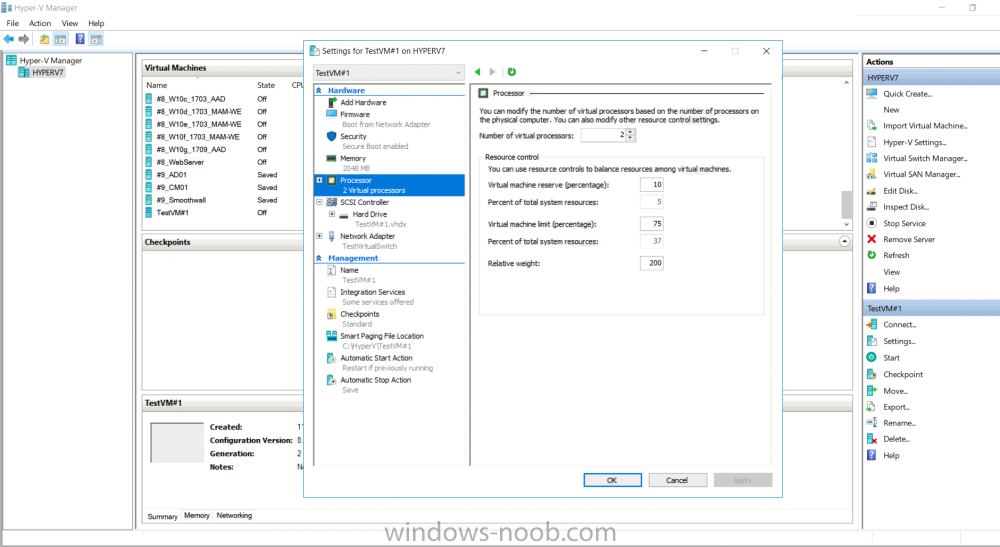The height and width of the screenshot is (547, 1000).
Task: Click Inspect Disk action
Action: (906, 207)
